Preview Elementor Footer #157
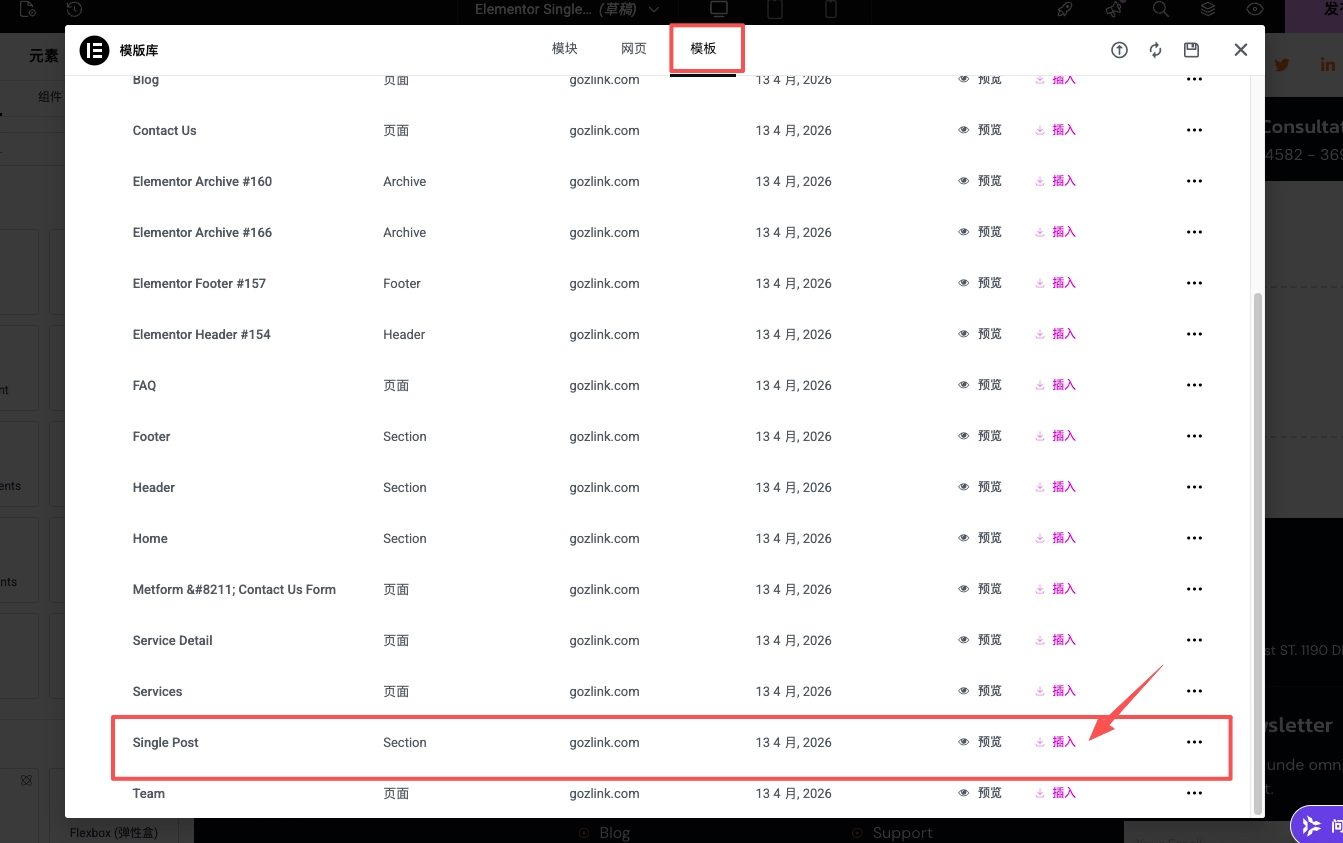1343x843 pixels. [x=980, y=283]
